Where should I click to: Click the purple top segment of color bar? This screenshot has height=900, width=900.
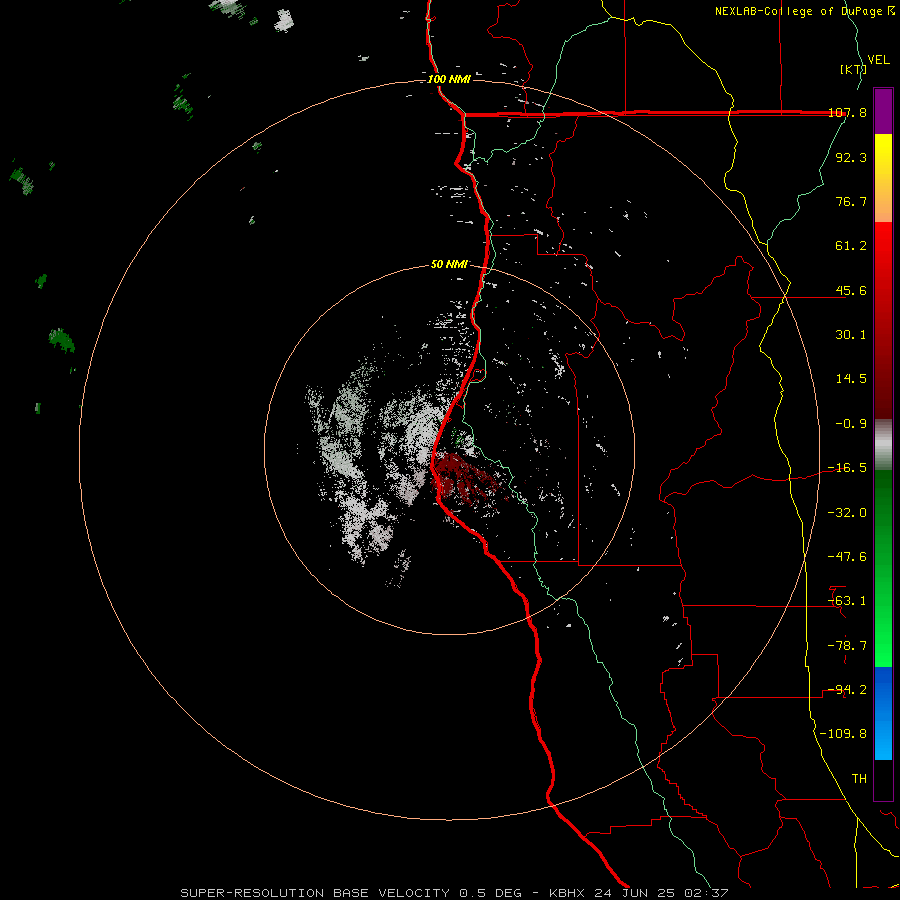883,111
